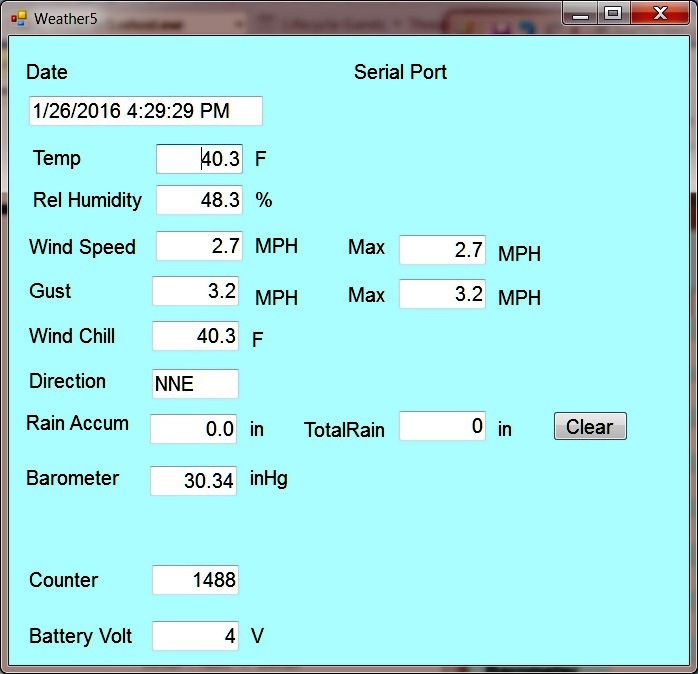Click the Rel Humidity label

[x=87, y=200]
